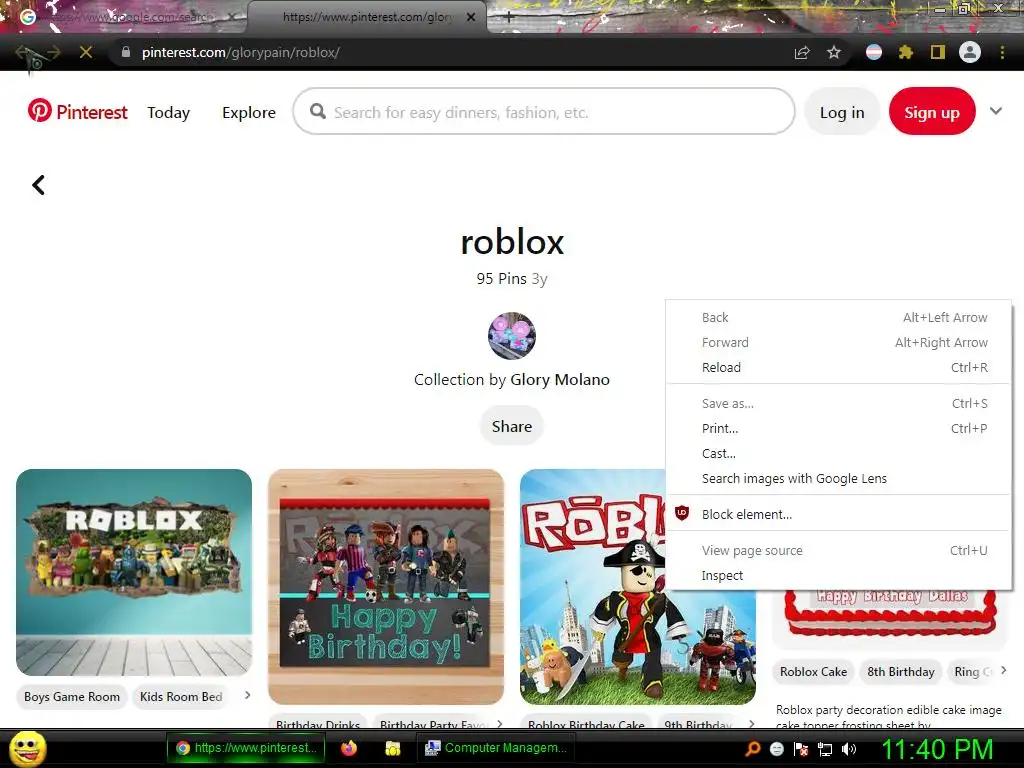Viewport: 1024px width, 768px height.
Task: Toggle the browser side panel icon
Action: point(938,52)
